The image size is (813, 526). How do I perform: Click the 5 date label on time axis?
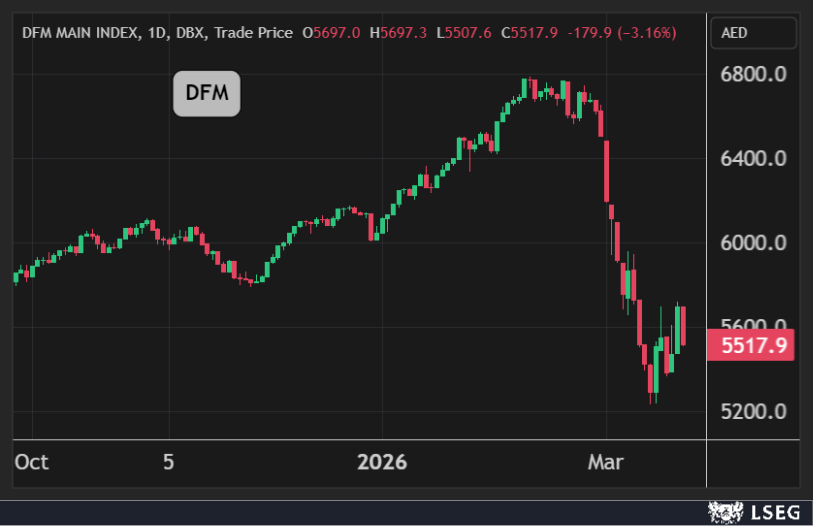pyautogui.click(x=168, y=462)
